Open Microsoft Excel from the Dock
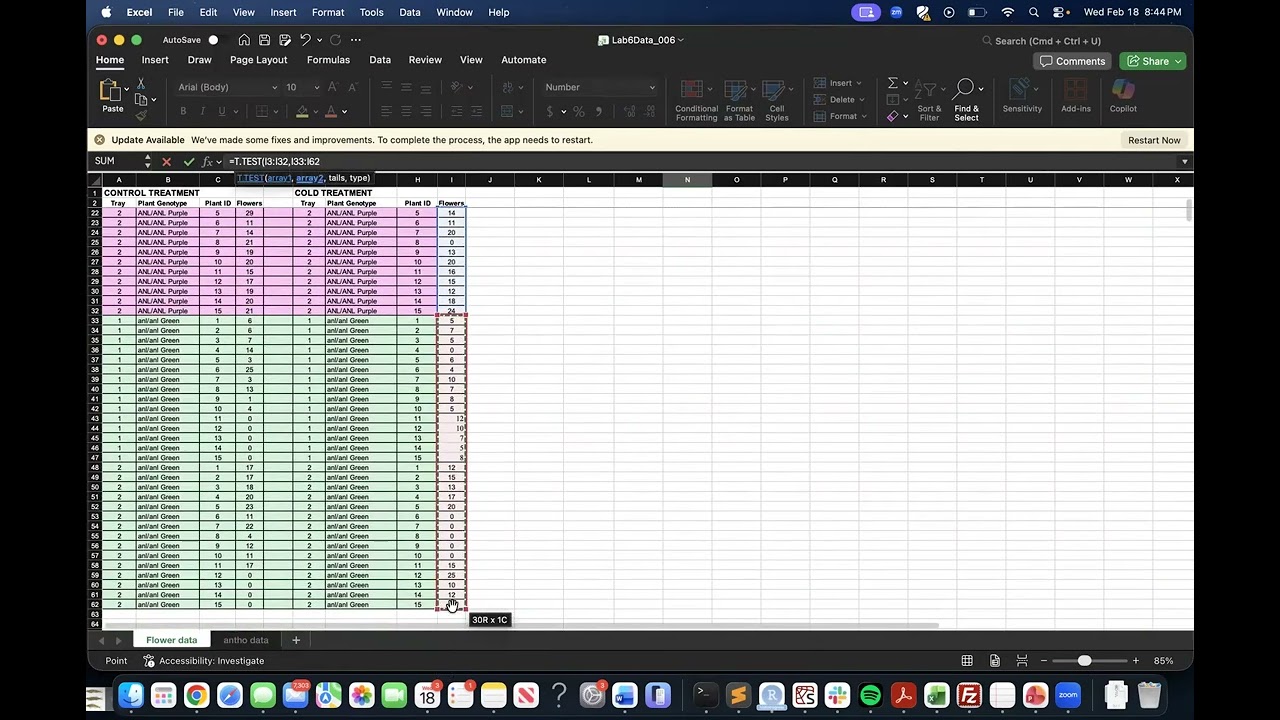1280x720 pixels. (936, 695)
